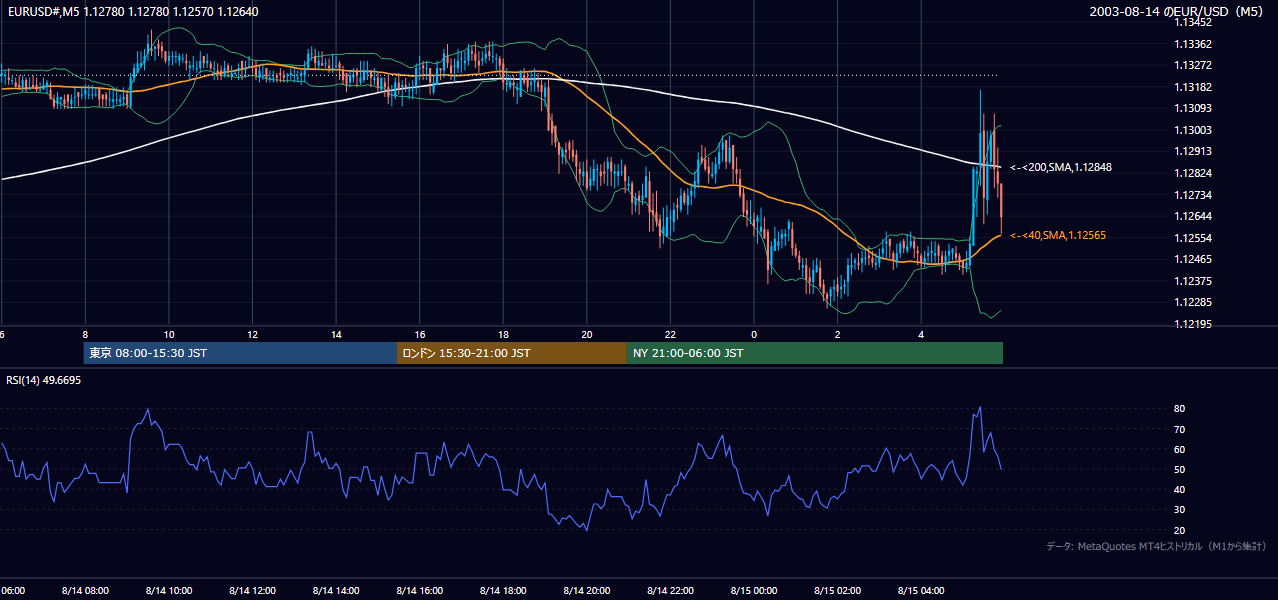Click price axis label 1.12644
The width and height of the screenshot is (1278, 600).
1193,216
